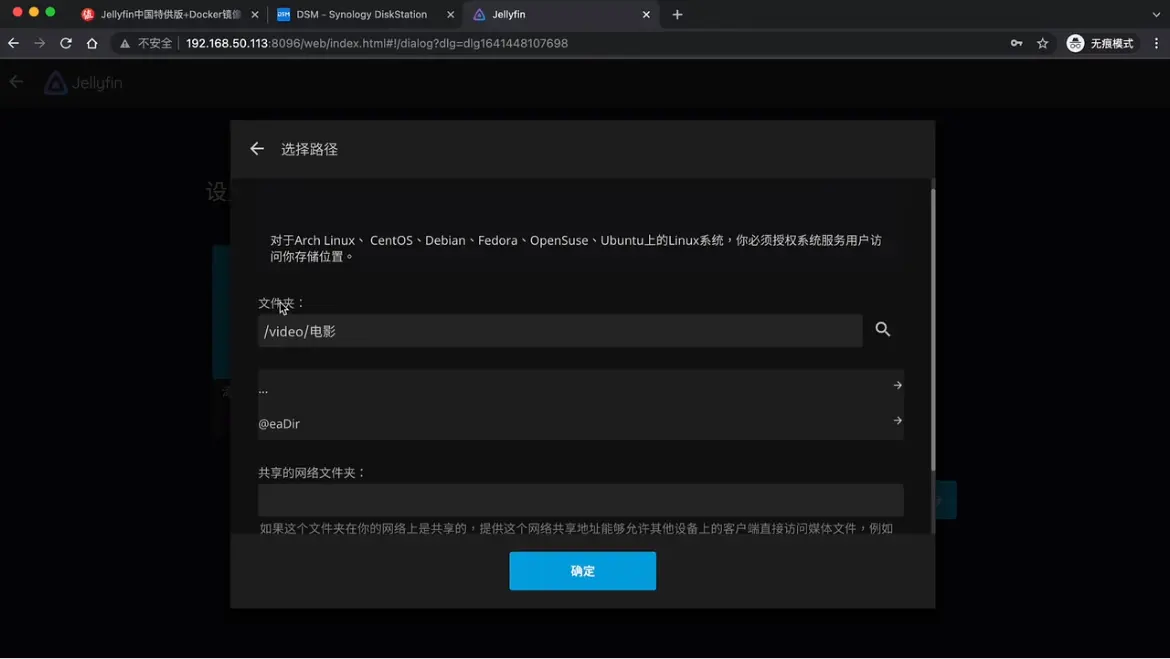
Task: Click the search magnifier beside the folder field
Action: click(x=883, y=329)
